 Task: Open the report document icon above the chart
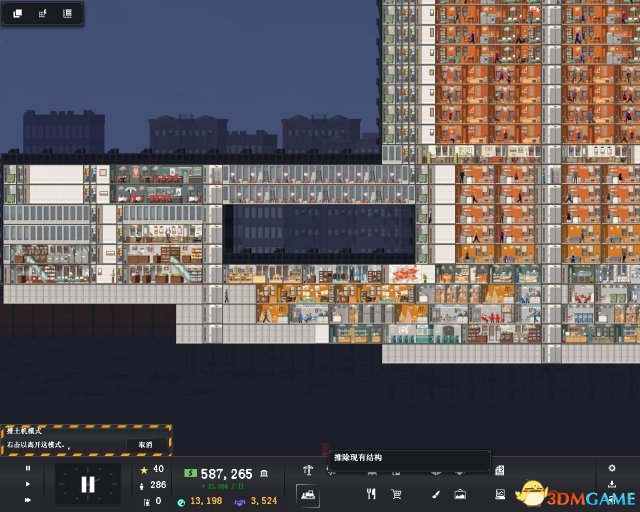click(500, 470)
